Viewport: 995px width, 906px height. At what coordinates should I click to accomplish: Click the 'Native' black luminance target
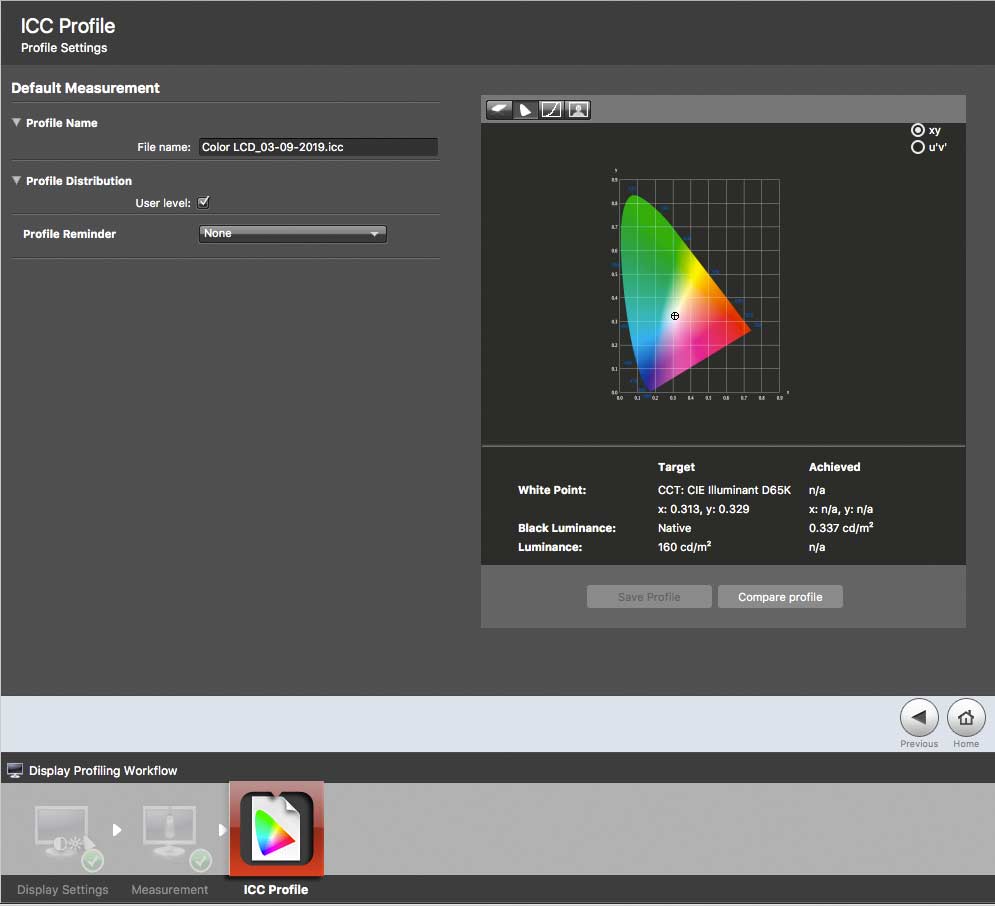[x=674, y=528]
